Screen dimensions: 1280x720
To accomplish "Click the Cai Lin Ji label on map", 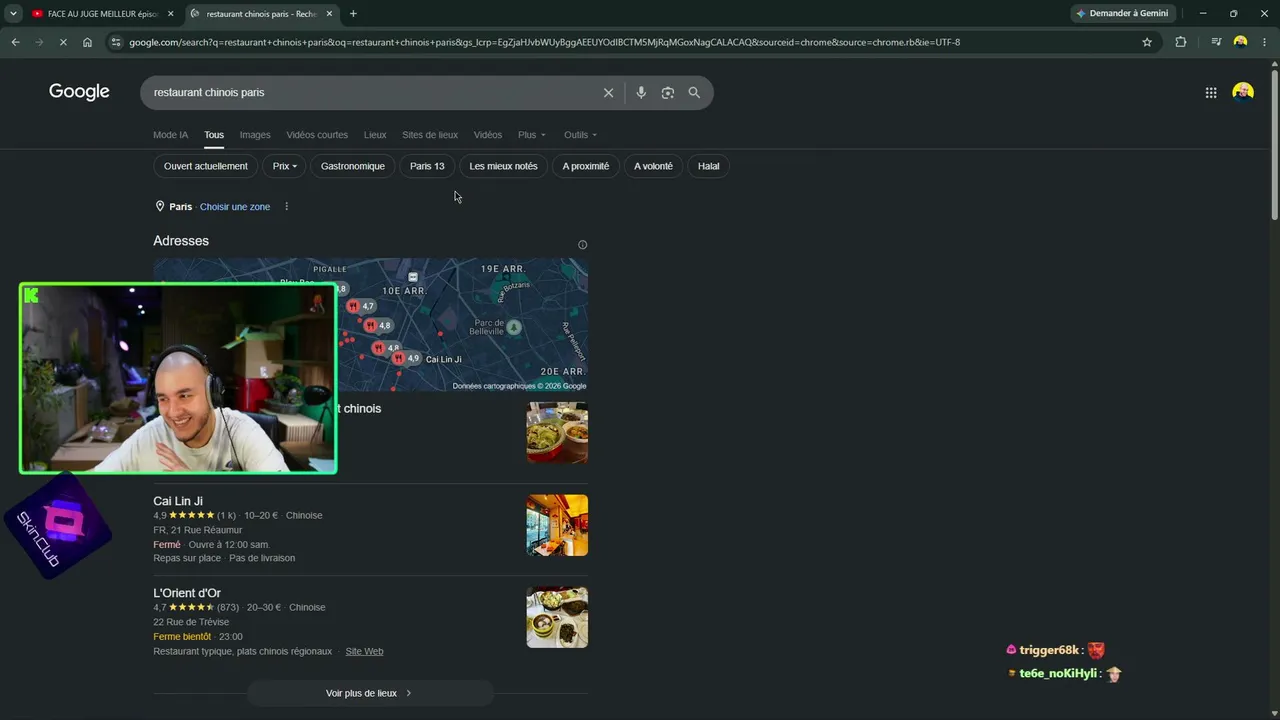I will pyautogui.click(x=444, y=359).
